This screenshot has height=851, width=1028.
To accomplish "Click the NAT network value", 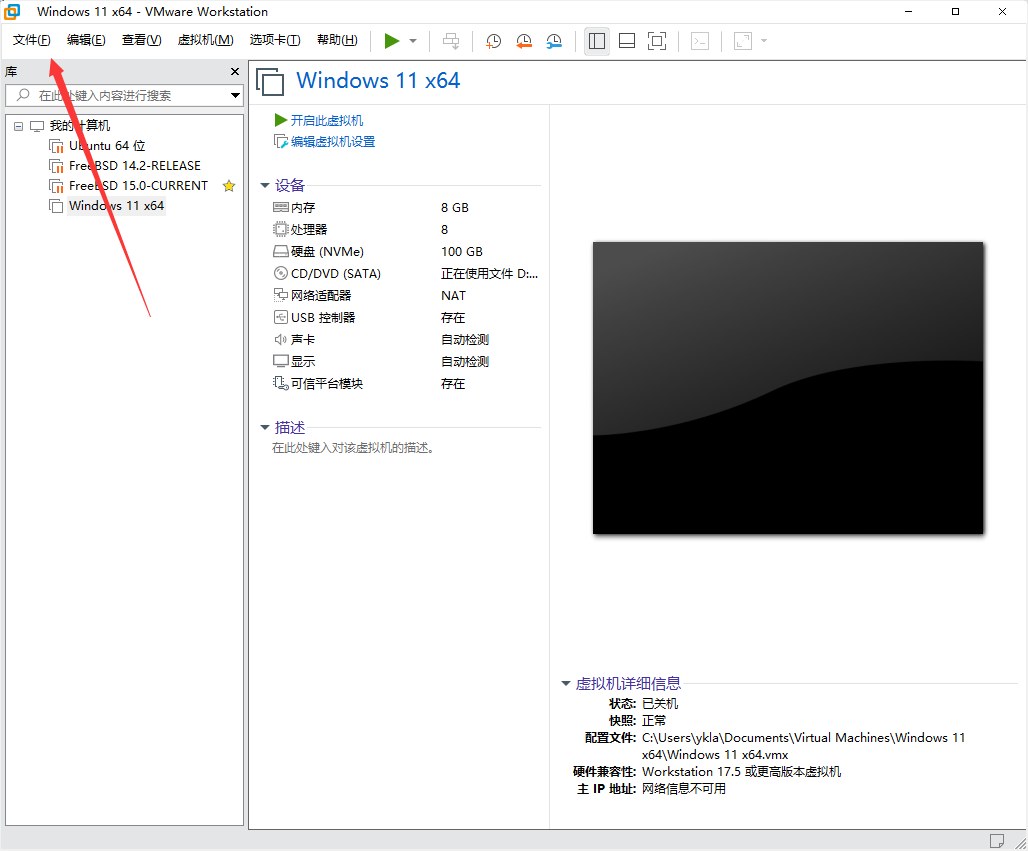I will tap(453, 296).
